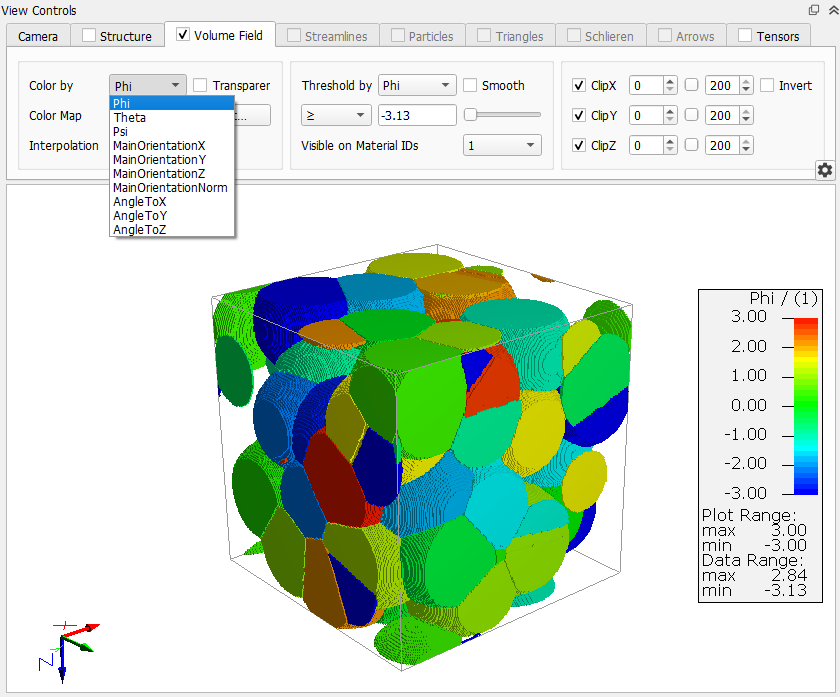Open the Visible on Material IDs dropdown
Screen dimensions: 840x697
501,146
